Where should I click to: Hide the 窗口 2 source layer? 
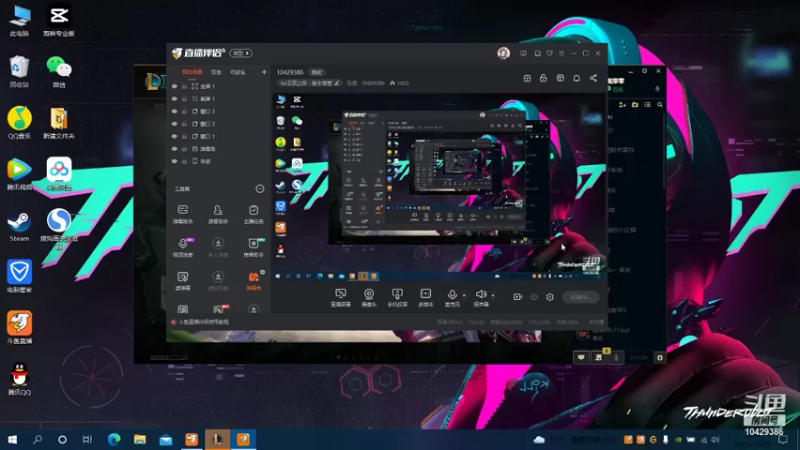point(174,124)
